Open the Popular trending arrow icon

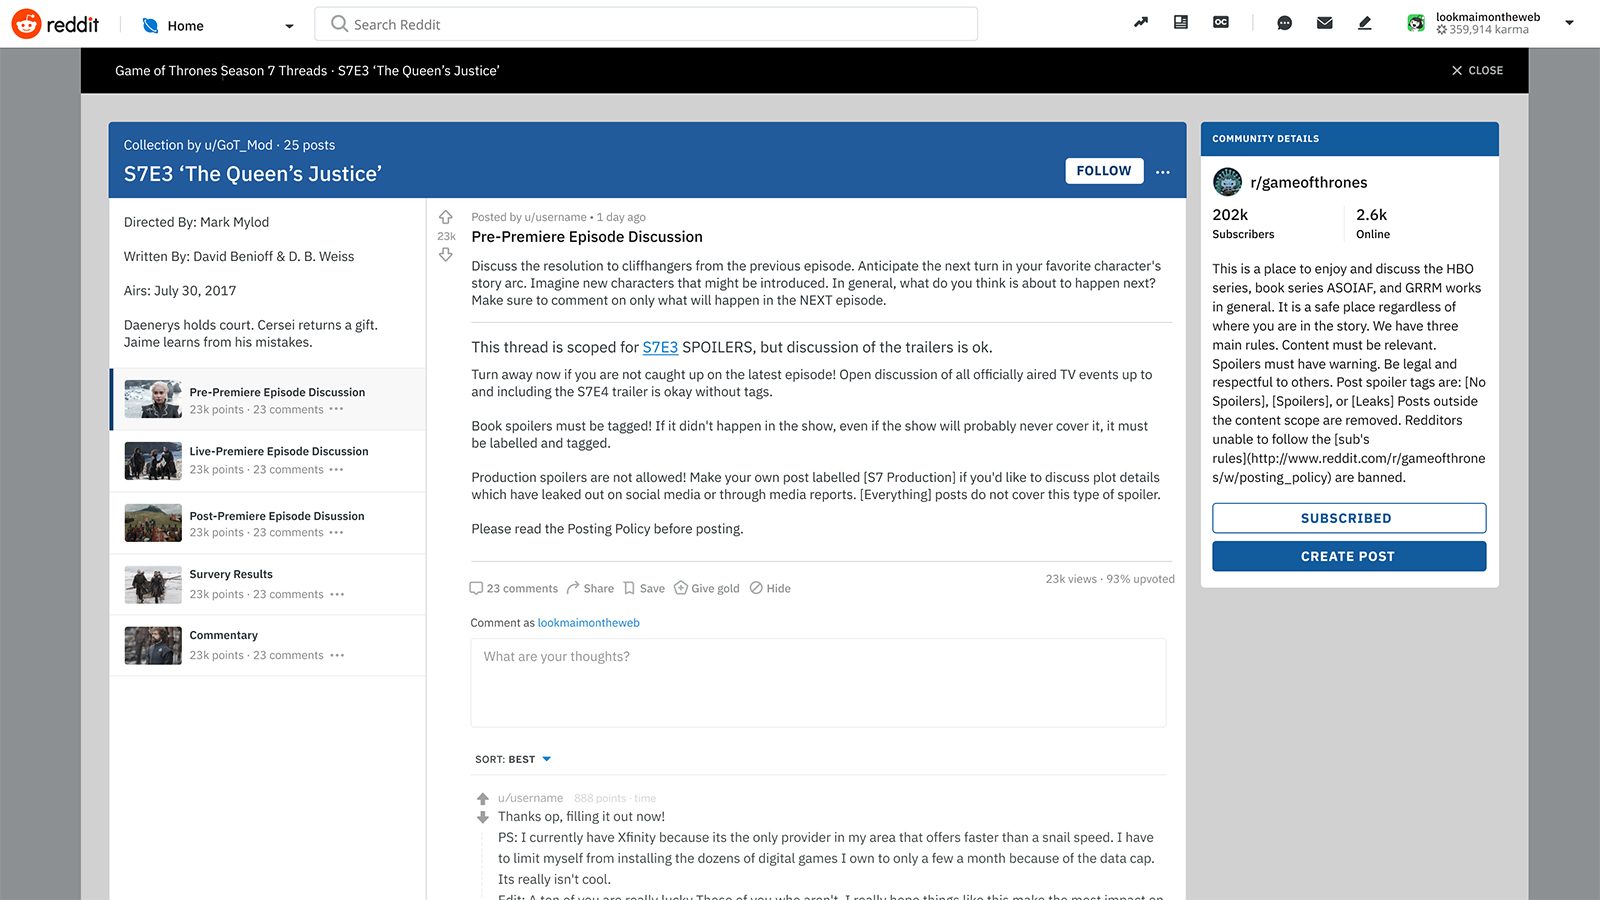click(1141, 22)
